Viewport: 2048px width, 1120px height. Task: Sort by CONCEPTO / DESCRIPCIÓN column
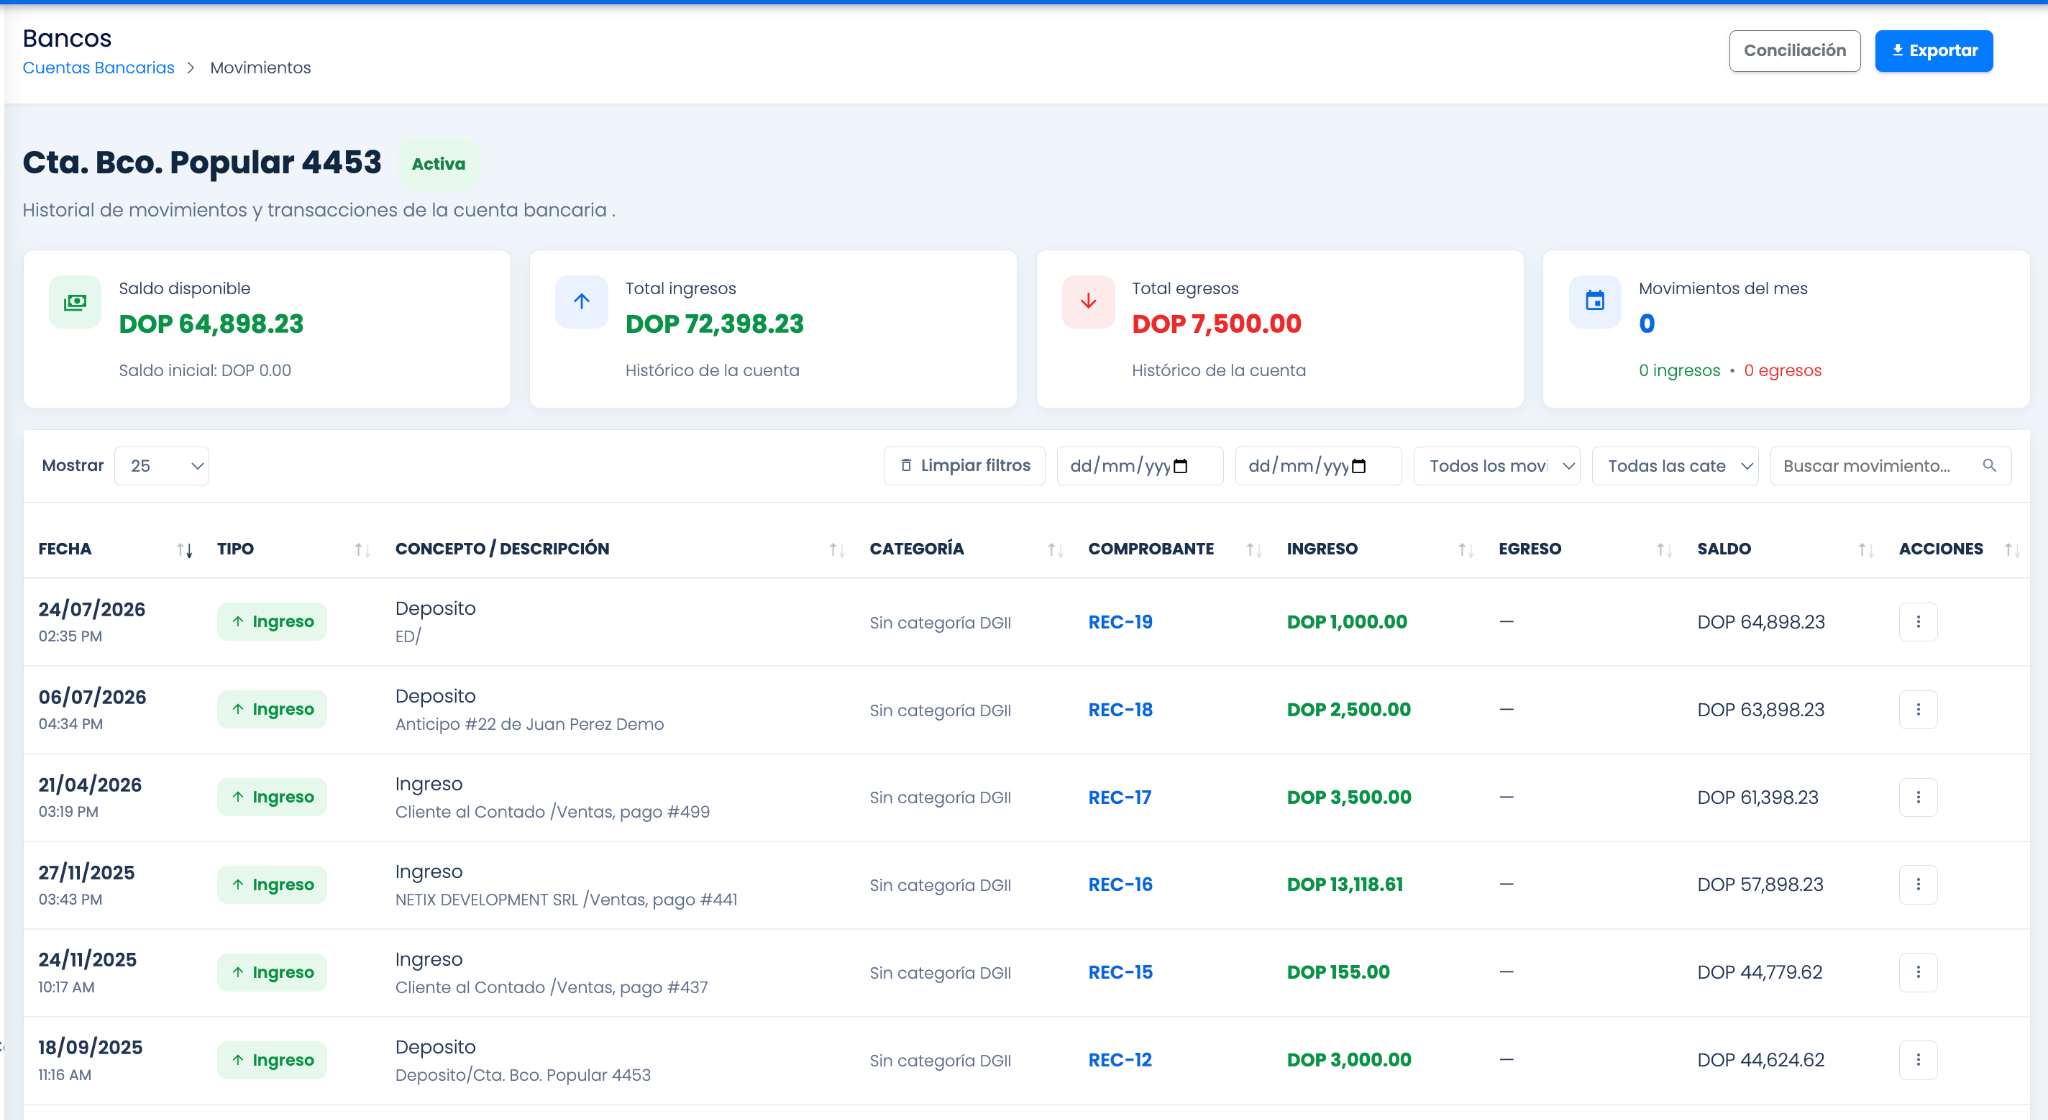(x=837, y=550)
